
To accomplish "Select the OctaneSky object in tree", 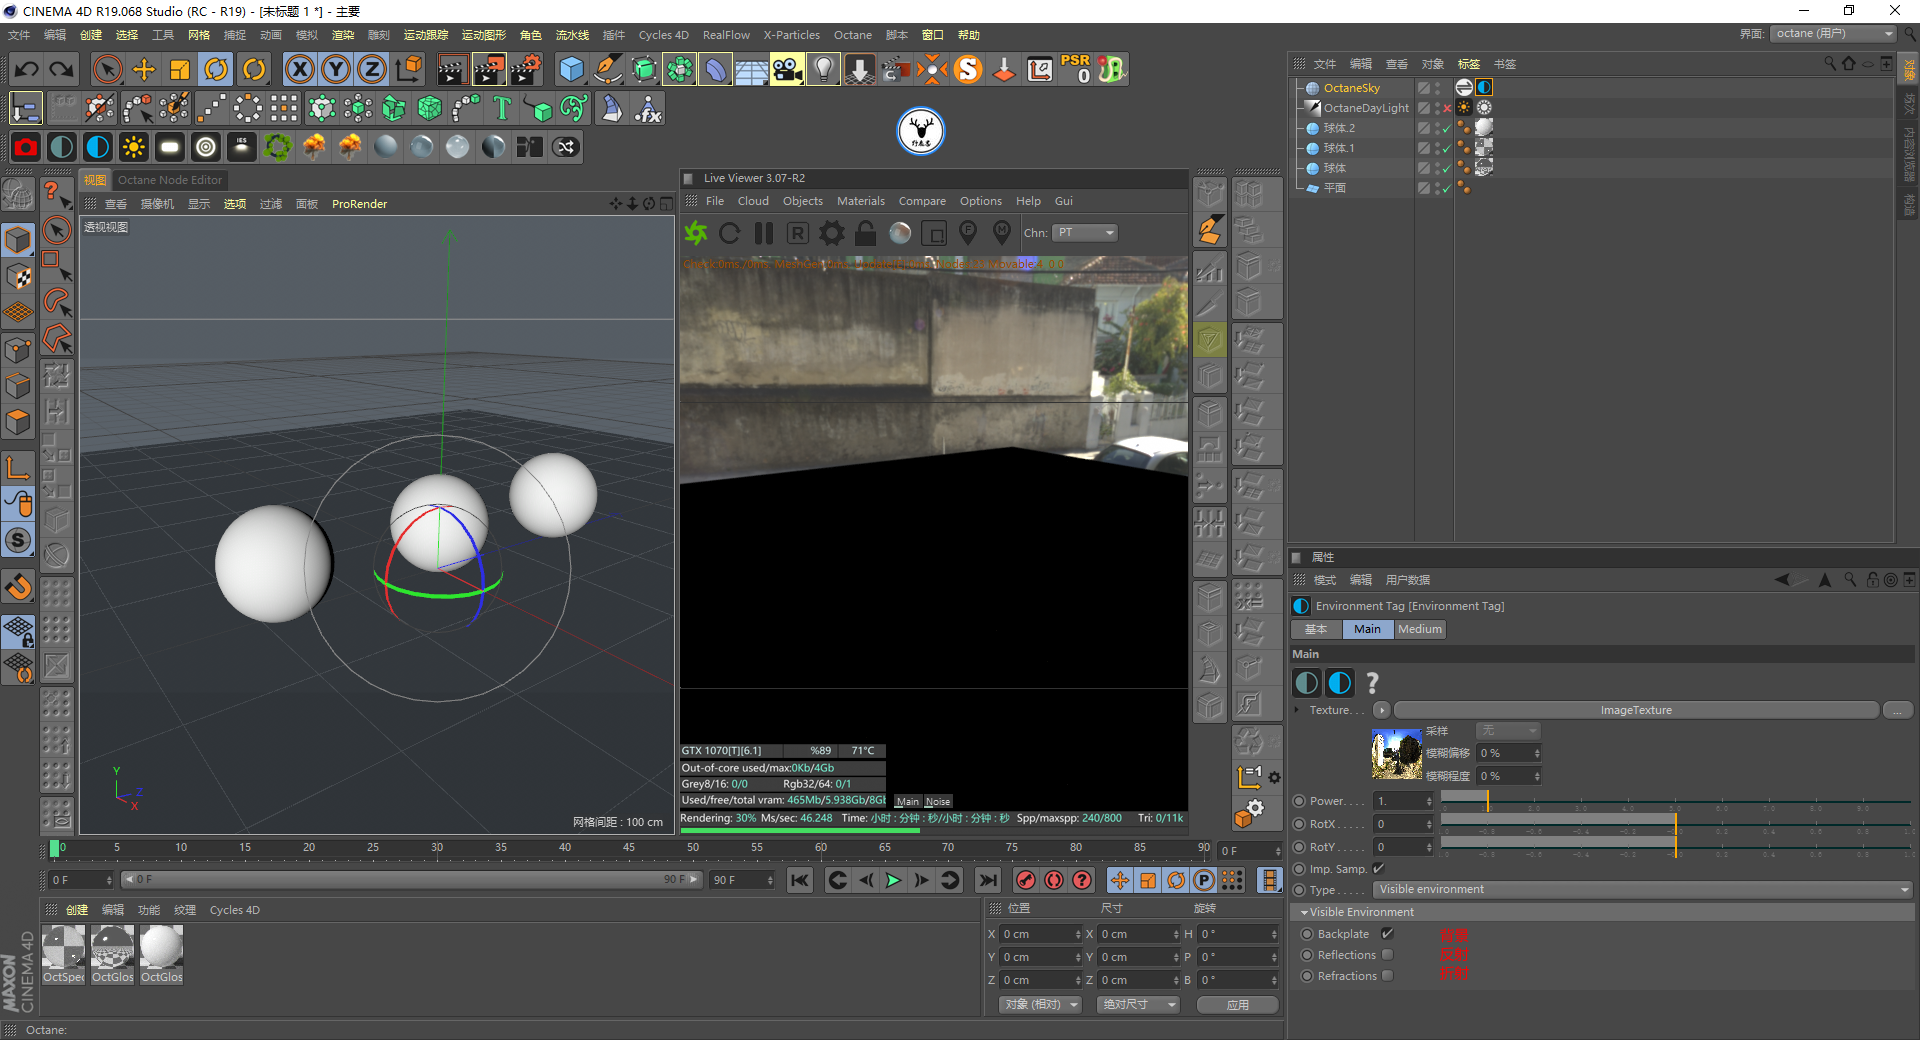I will coord(1351,88).
